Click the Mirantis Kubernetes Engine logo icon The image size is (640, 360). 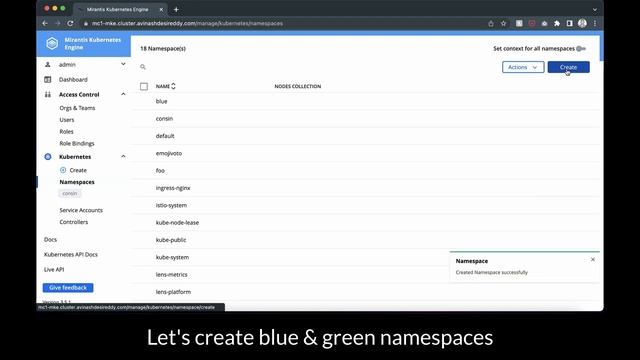point(52,43)
